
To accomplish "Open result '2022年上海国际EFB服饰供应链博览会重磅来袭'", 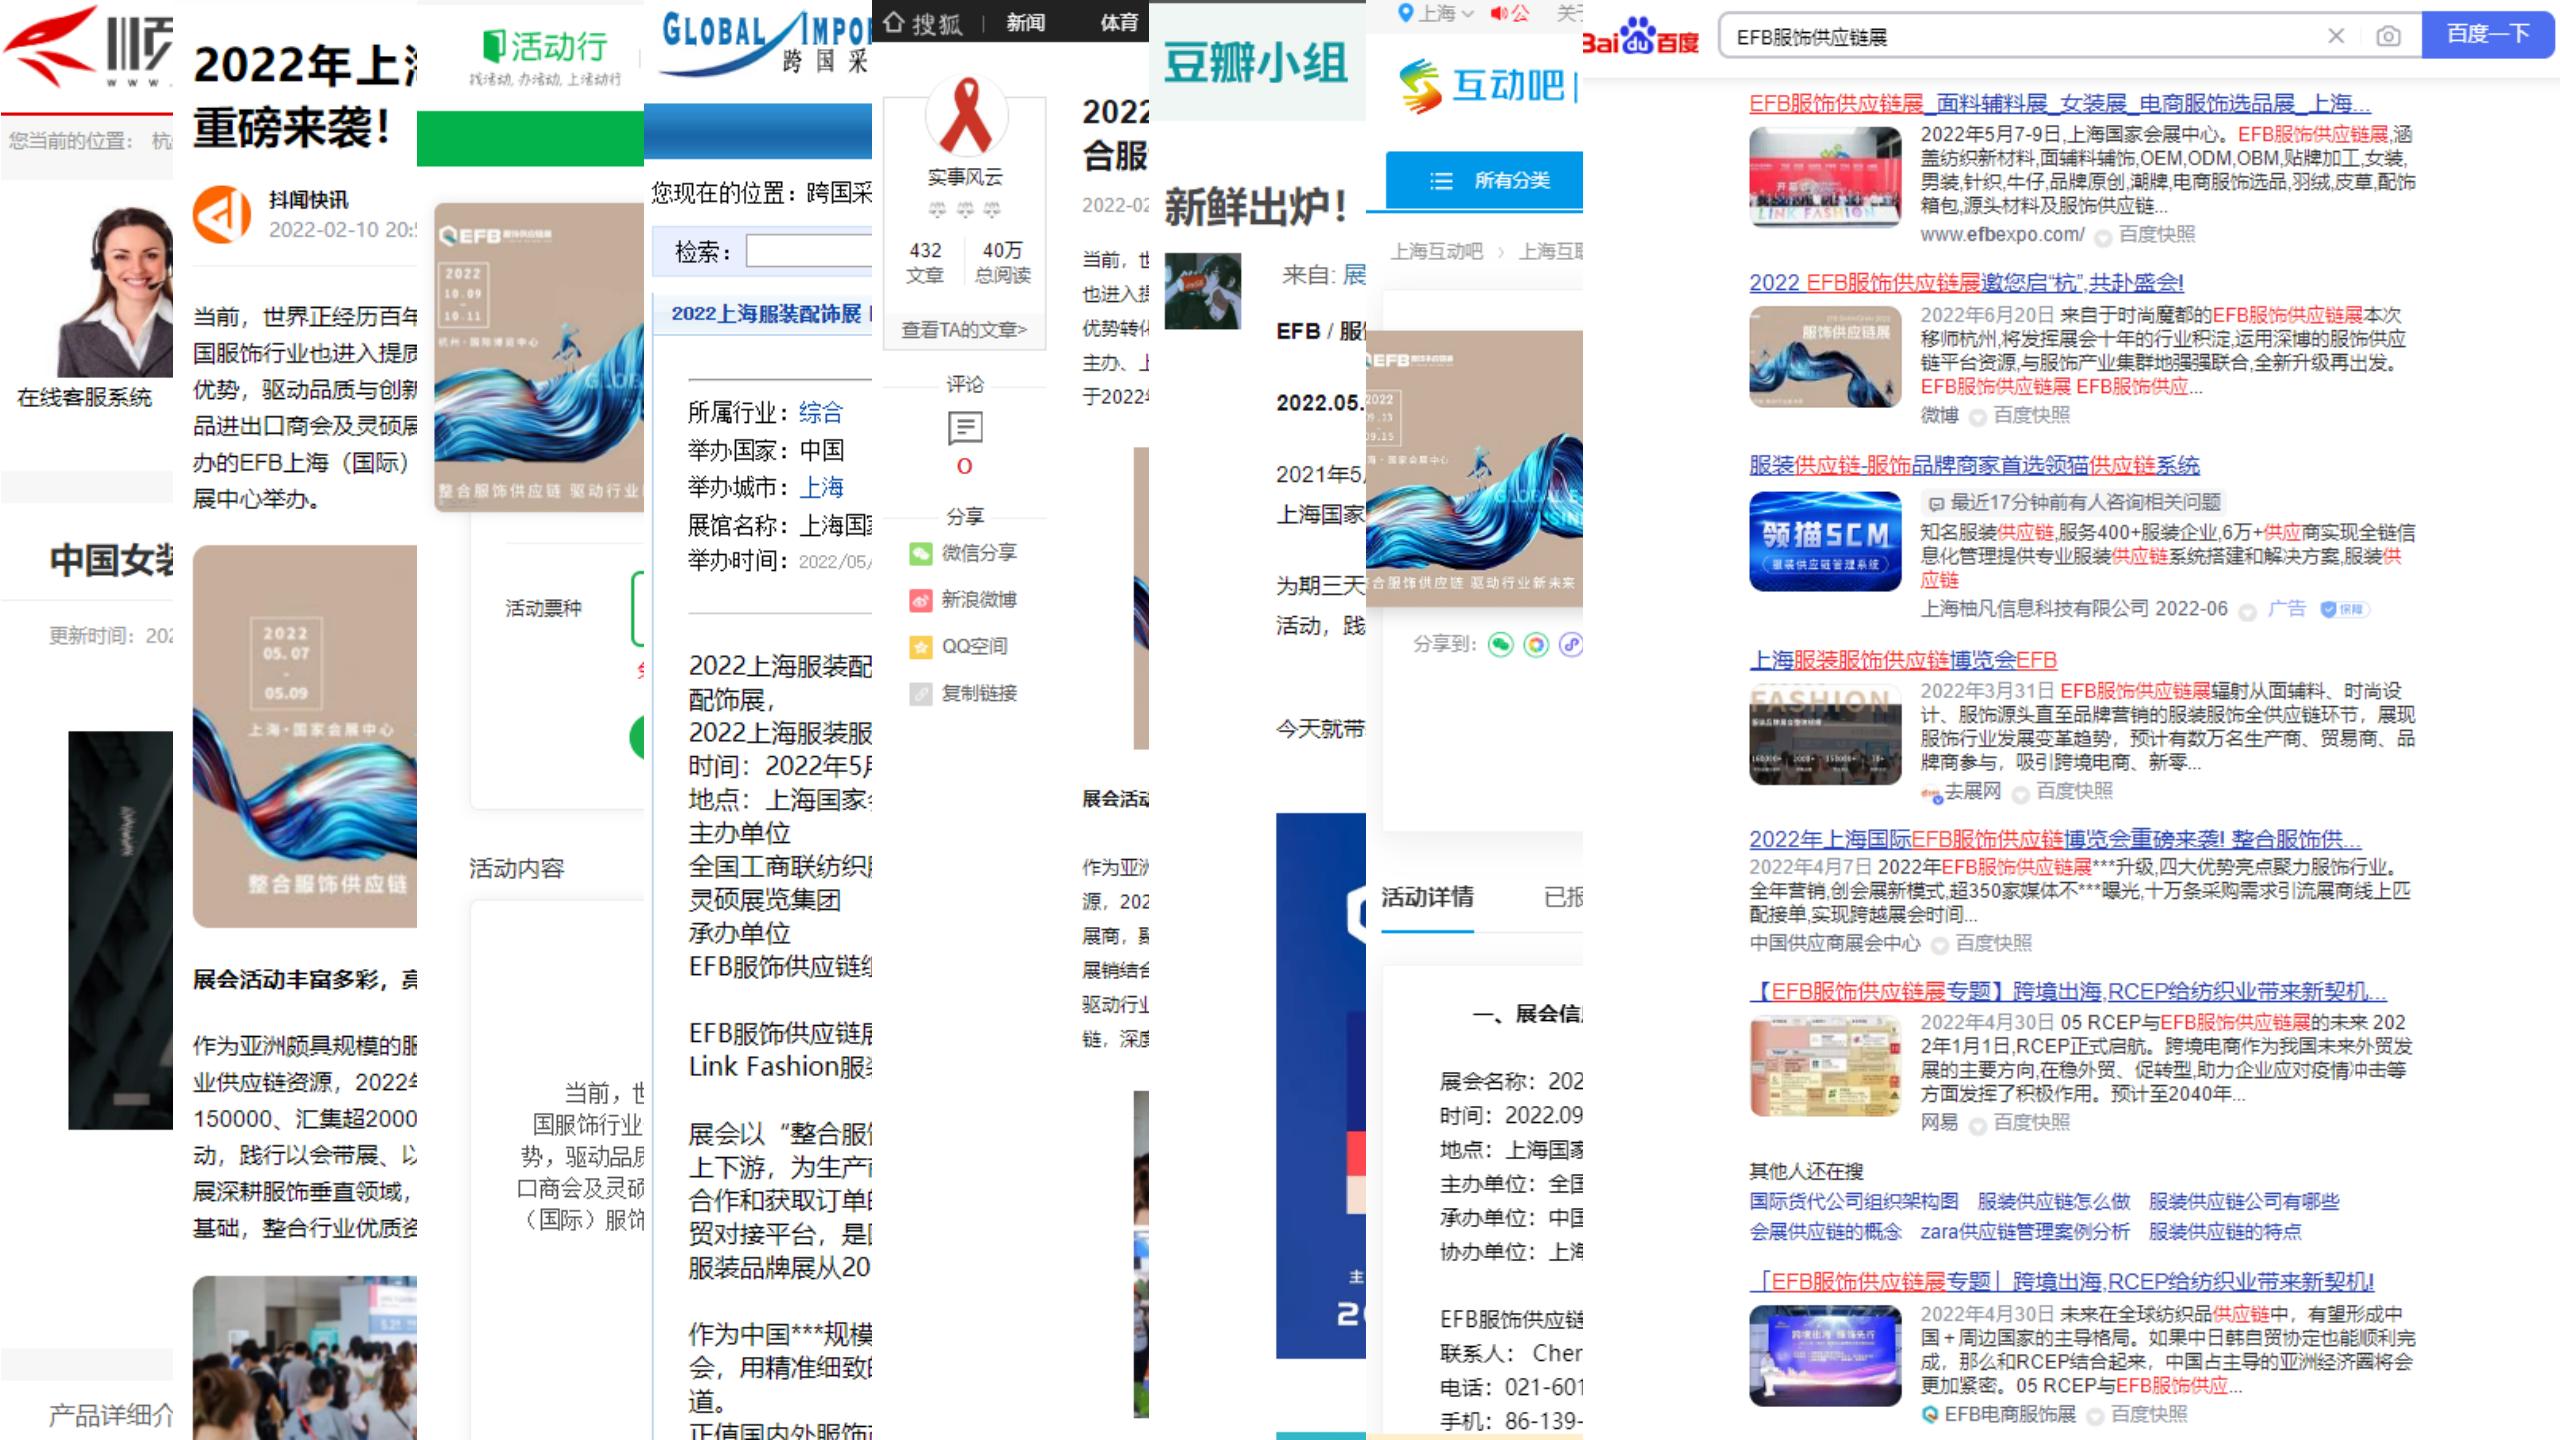I will click(2054, 839).
